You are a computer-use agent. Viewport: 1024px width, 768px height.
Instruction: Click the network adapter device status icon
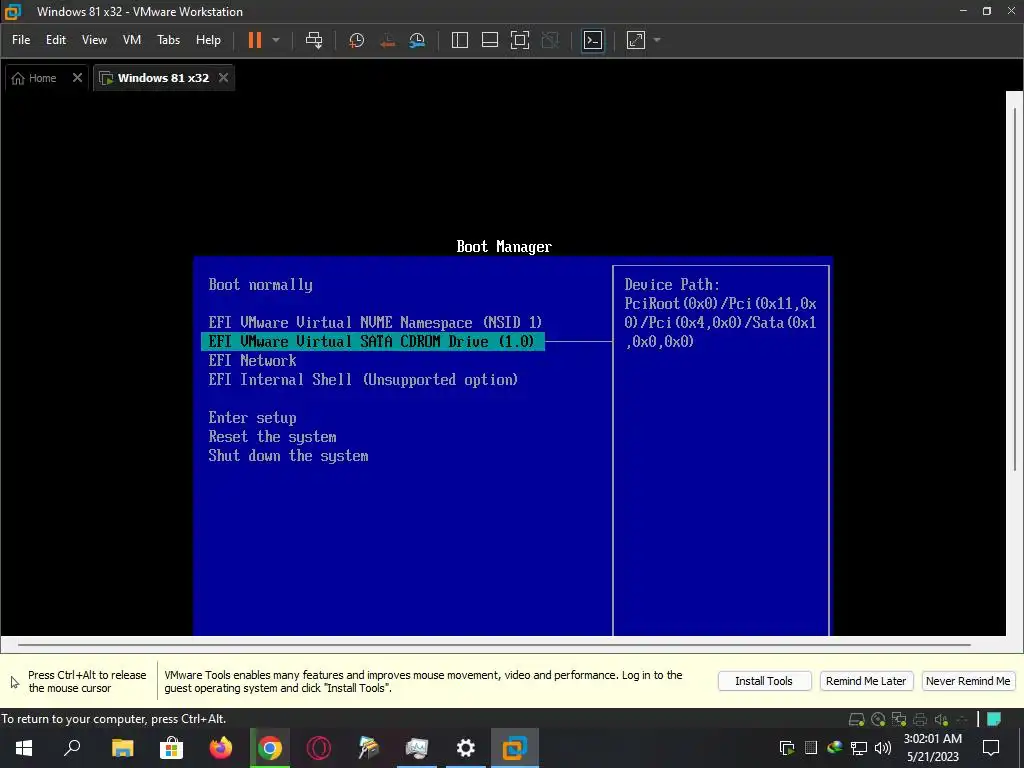pyautogui.click(x=899, y=720)
